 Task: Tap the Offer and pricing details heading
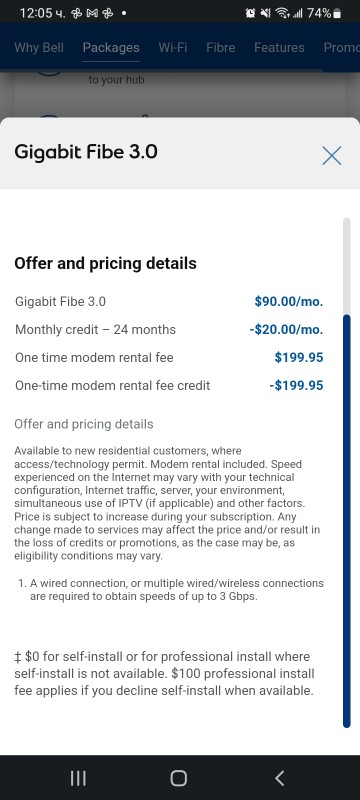coord(105,263)
